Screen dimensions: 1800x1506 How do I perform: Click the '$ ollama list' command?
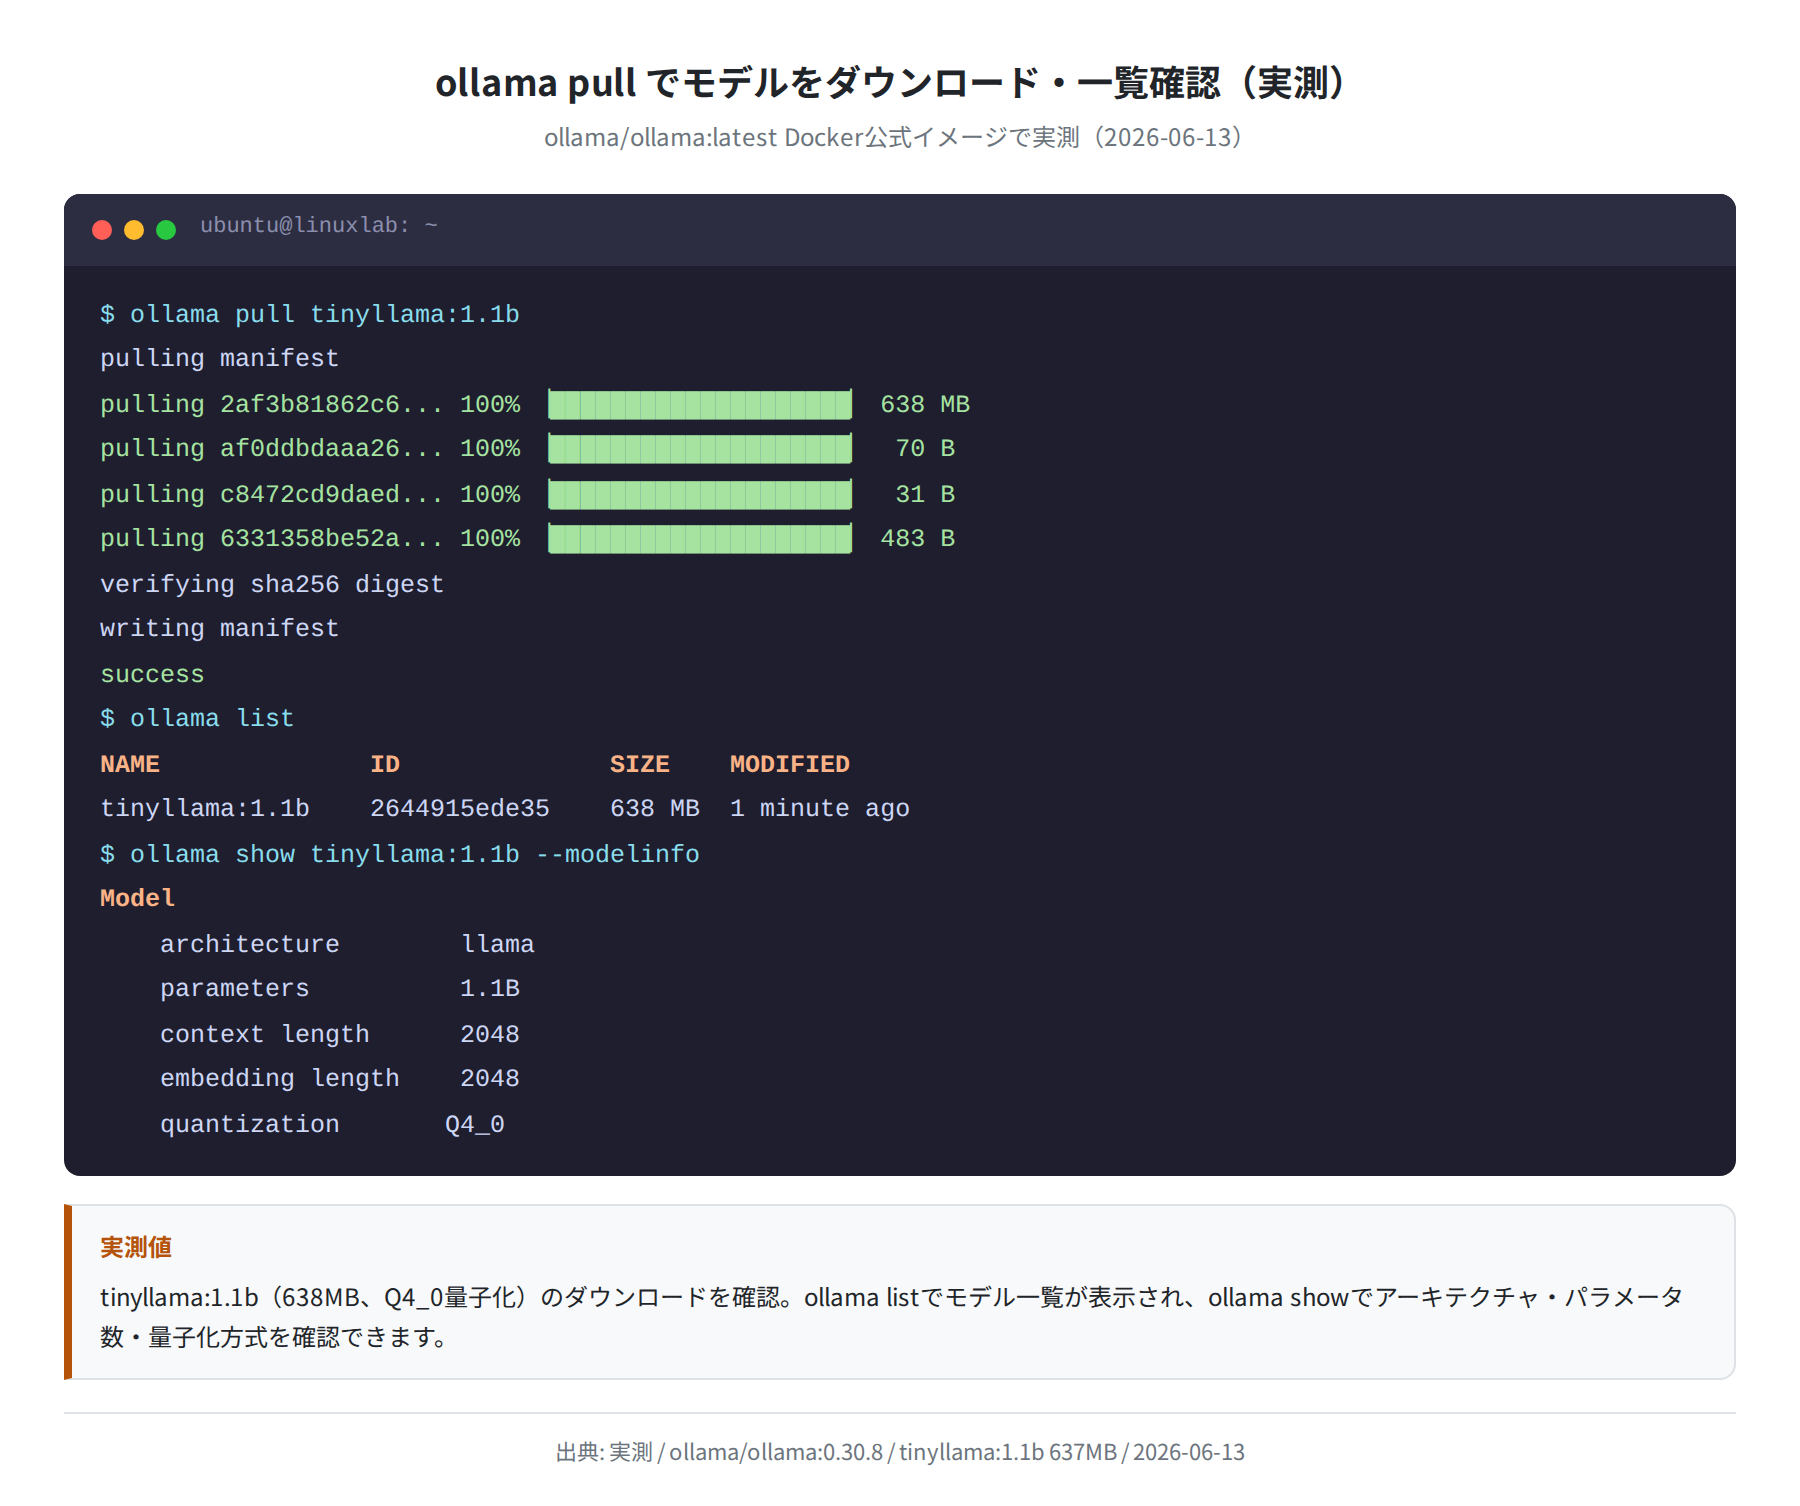point(197,718)
